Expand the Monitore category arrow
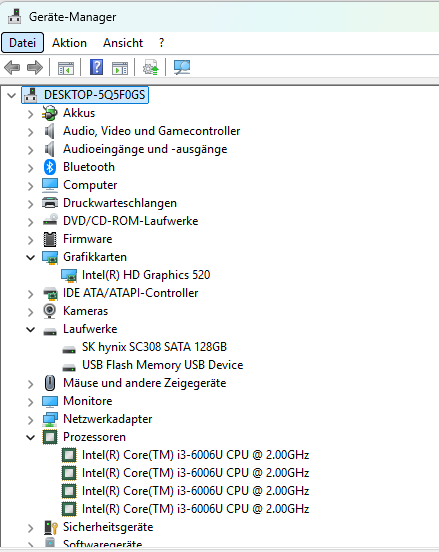 [31, 402]
